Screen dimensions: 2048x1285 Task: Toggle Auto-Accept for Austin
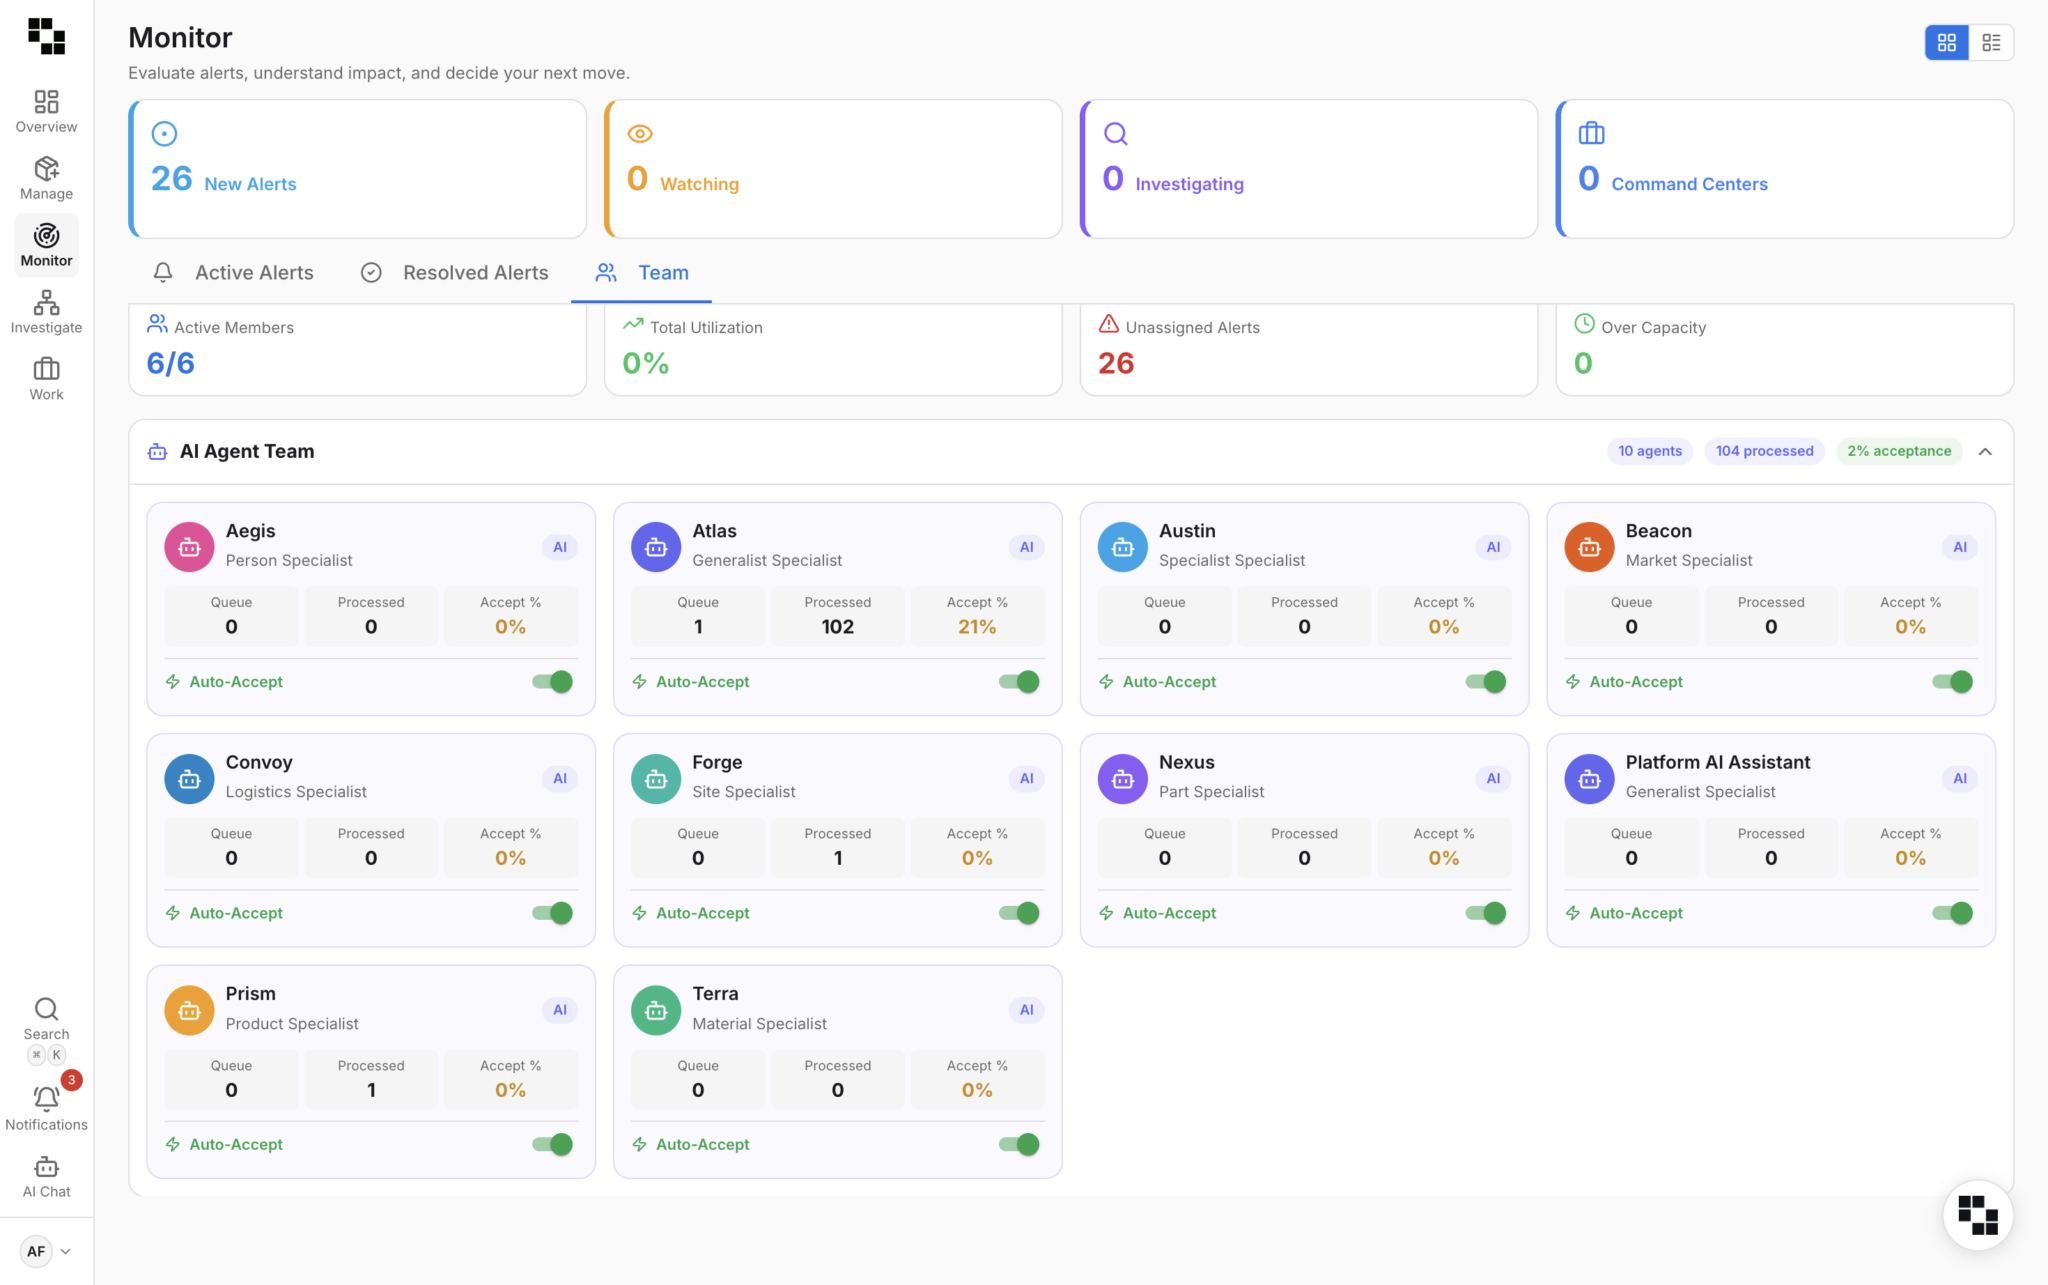click(x=1486, y=682)
